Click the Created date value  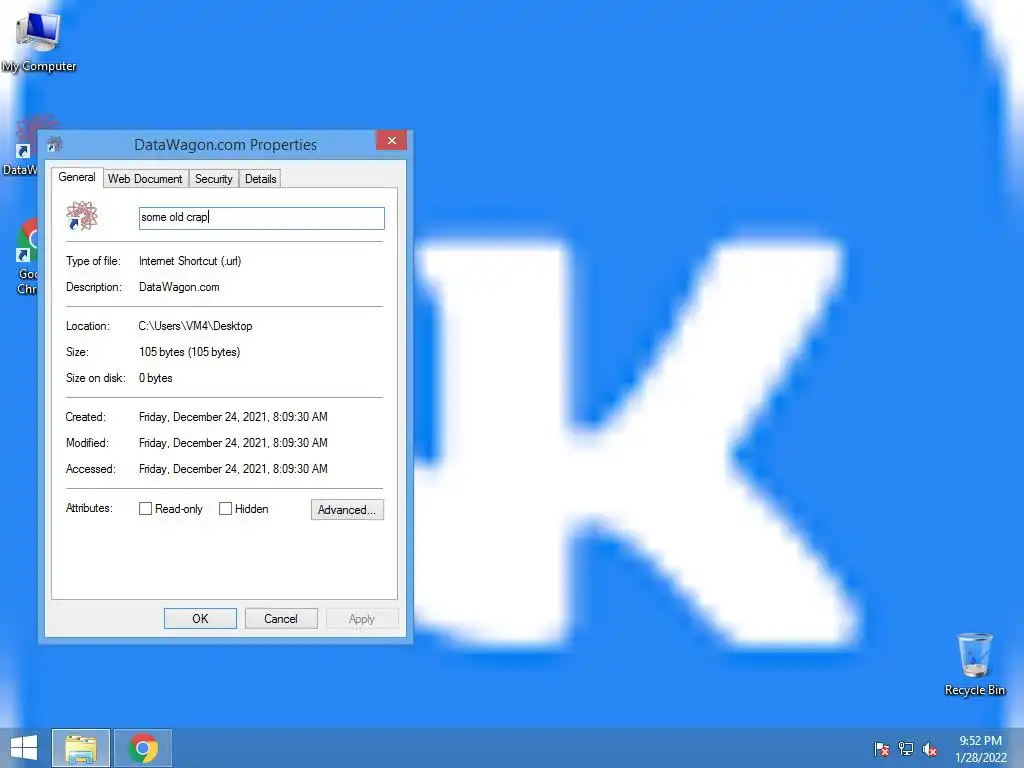click(233, 417)
